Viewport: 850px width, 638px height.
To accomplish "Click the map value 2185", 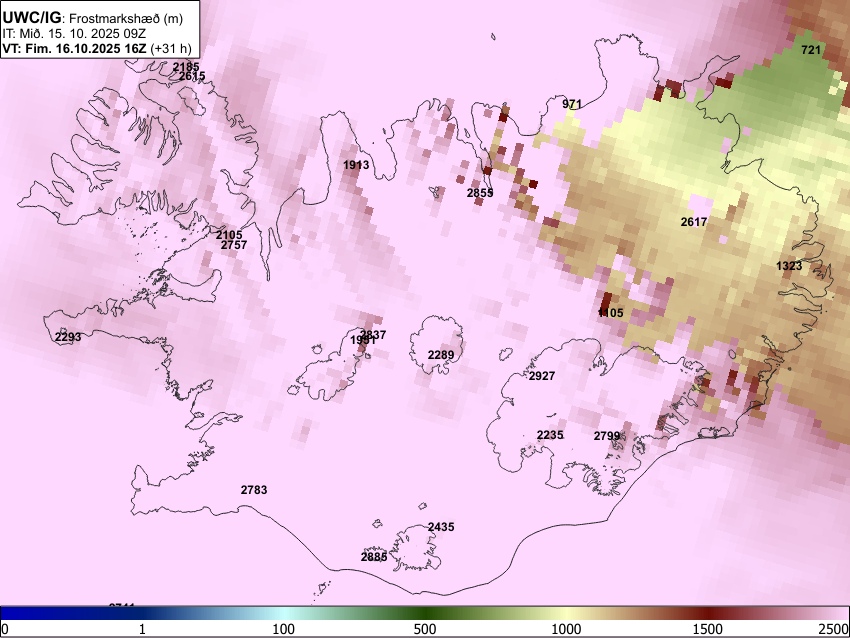I will 186,67.
